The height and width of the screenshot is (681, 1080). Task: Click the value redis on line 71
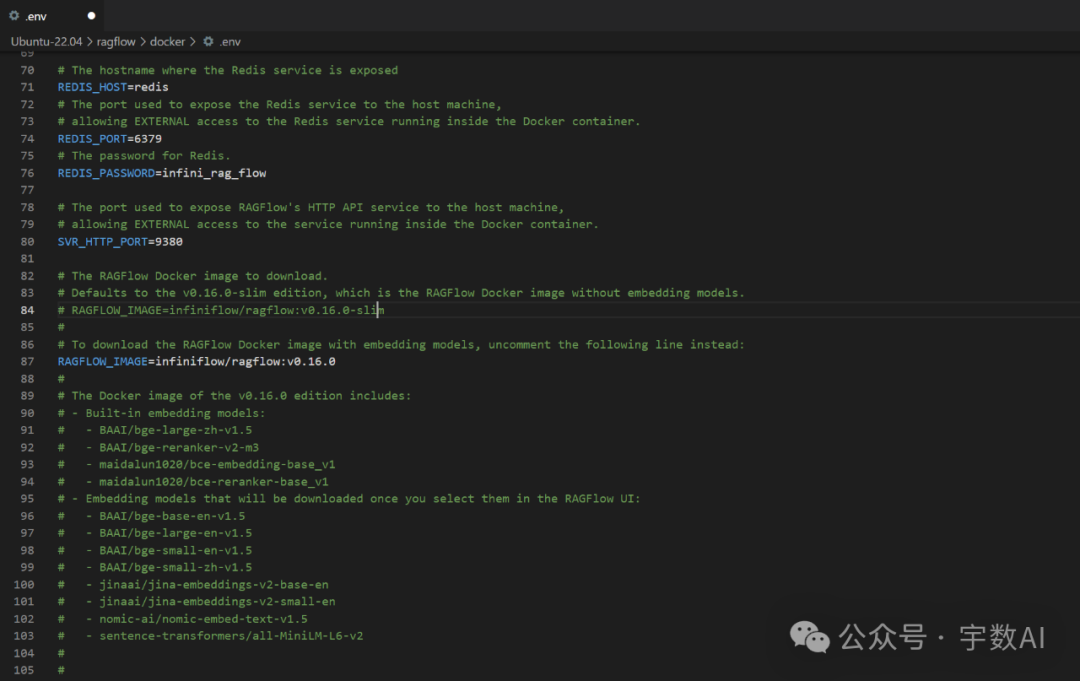tap(152, 87)
